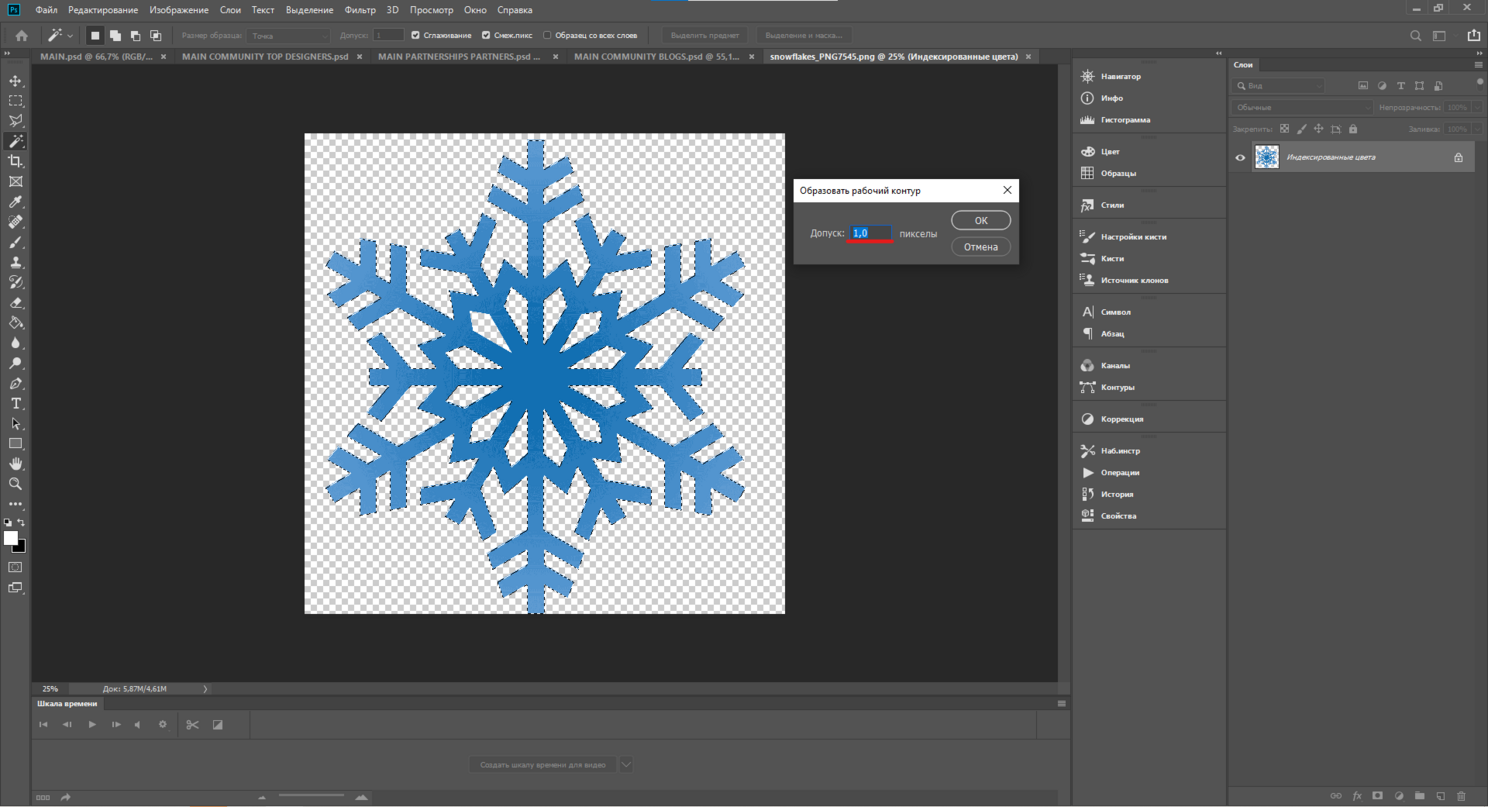Confirm the work path dialog with OK
The image size is (1488, 807).
click(981, 220)
